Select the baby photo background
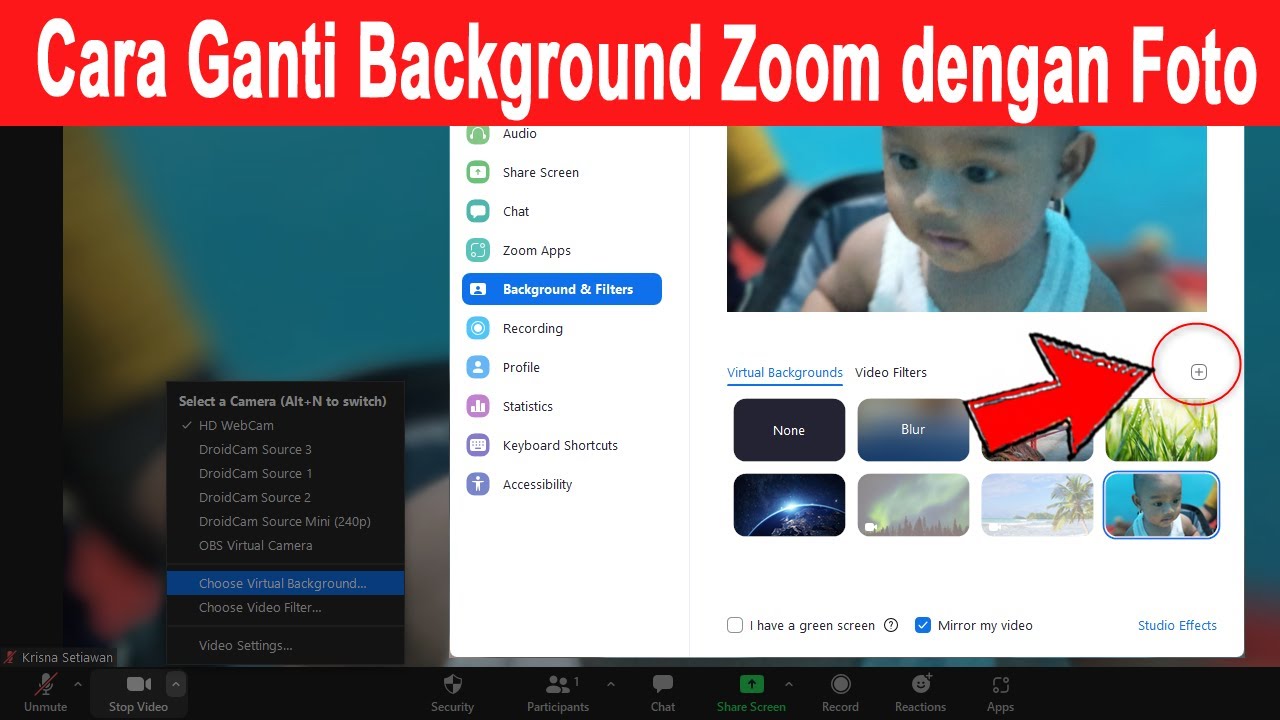This screenshot has height=720, width=1280. pos(1161,505)
